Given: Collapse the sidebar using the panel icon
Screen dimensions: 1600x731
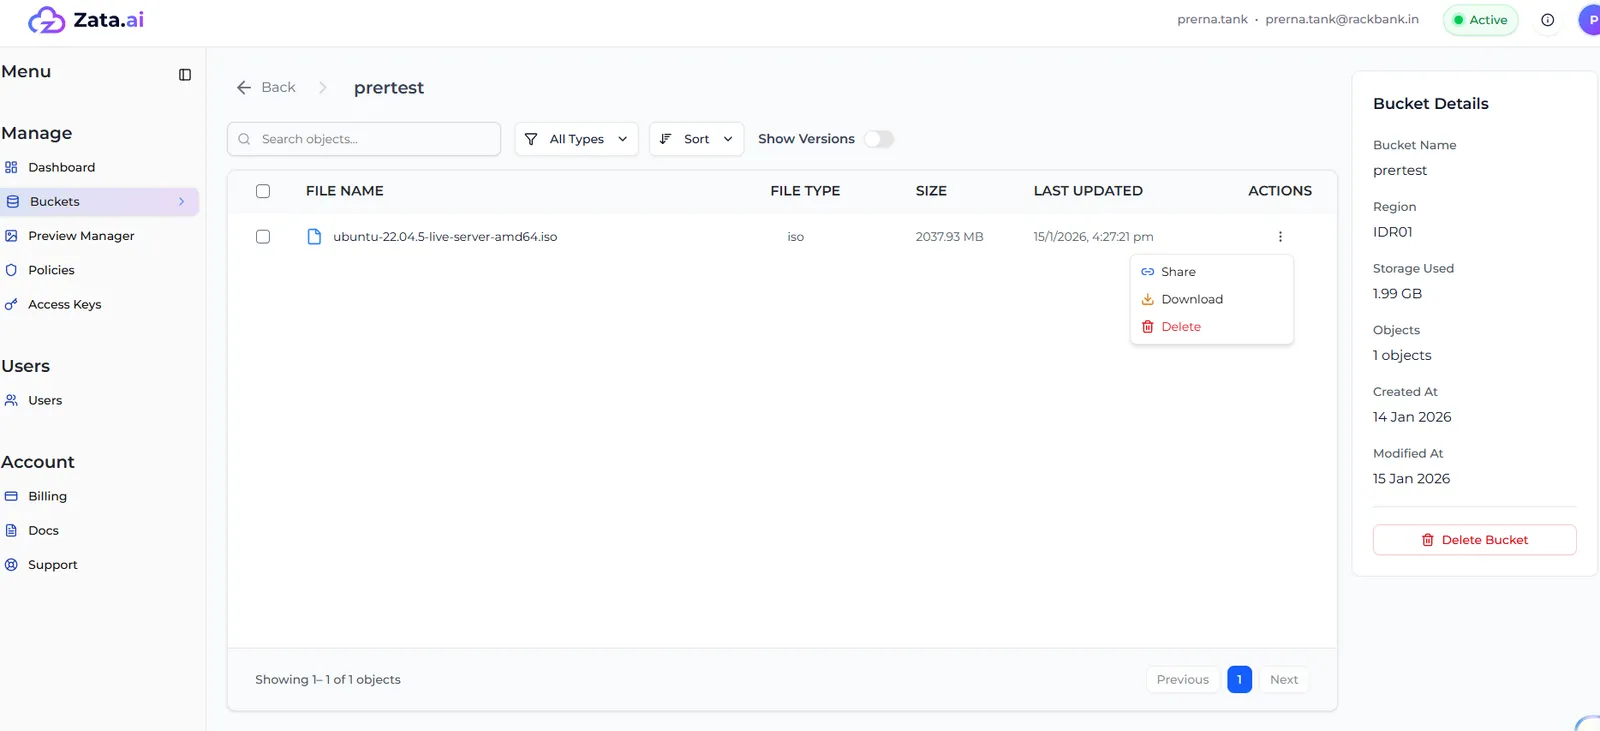Looking at the screenshot, I should click(x=185, y=75).
